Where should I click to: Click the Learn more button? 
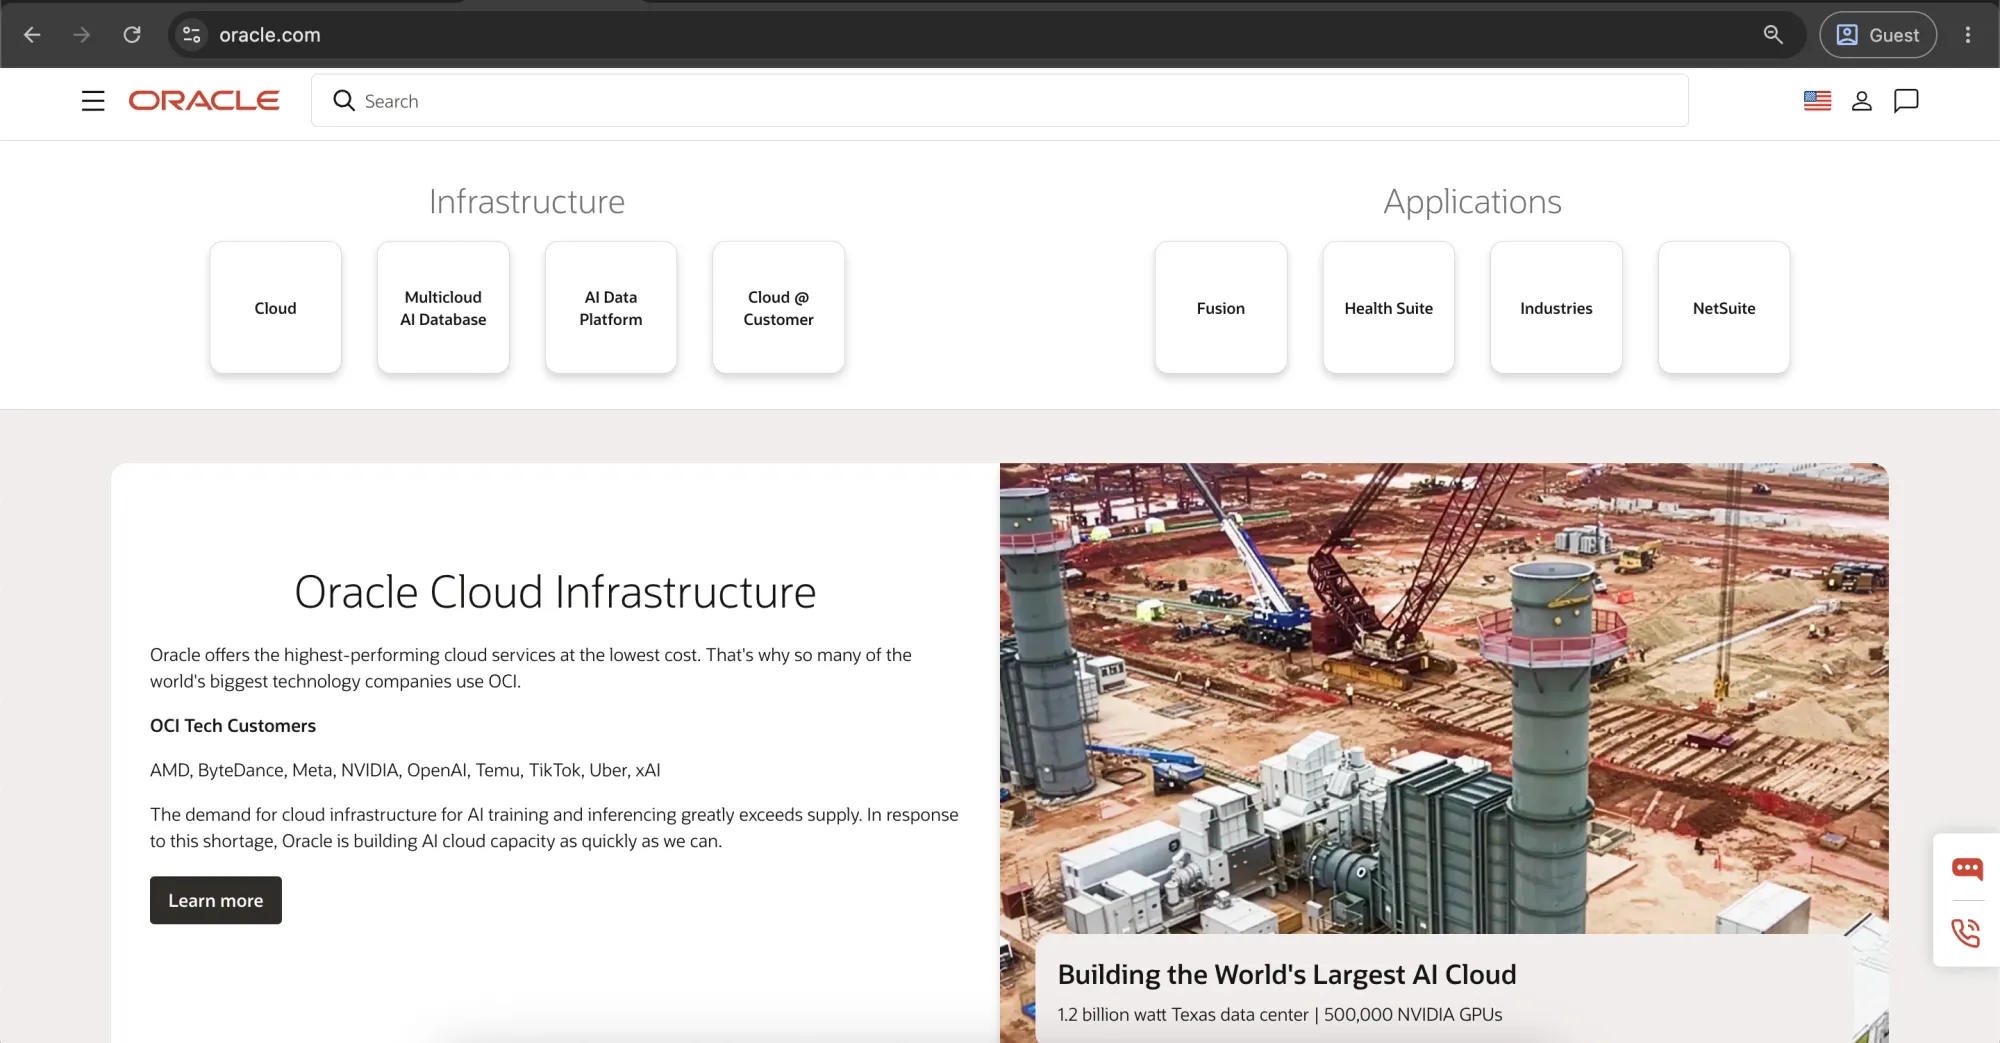[216, 901]
